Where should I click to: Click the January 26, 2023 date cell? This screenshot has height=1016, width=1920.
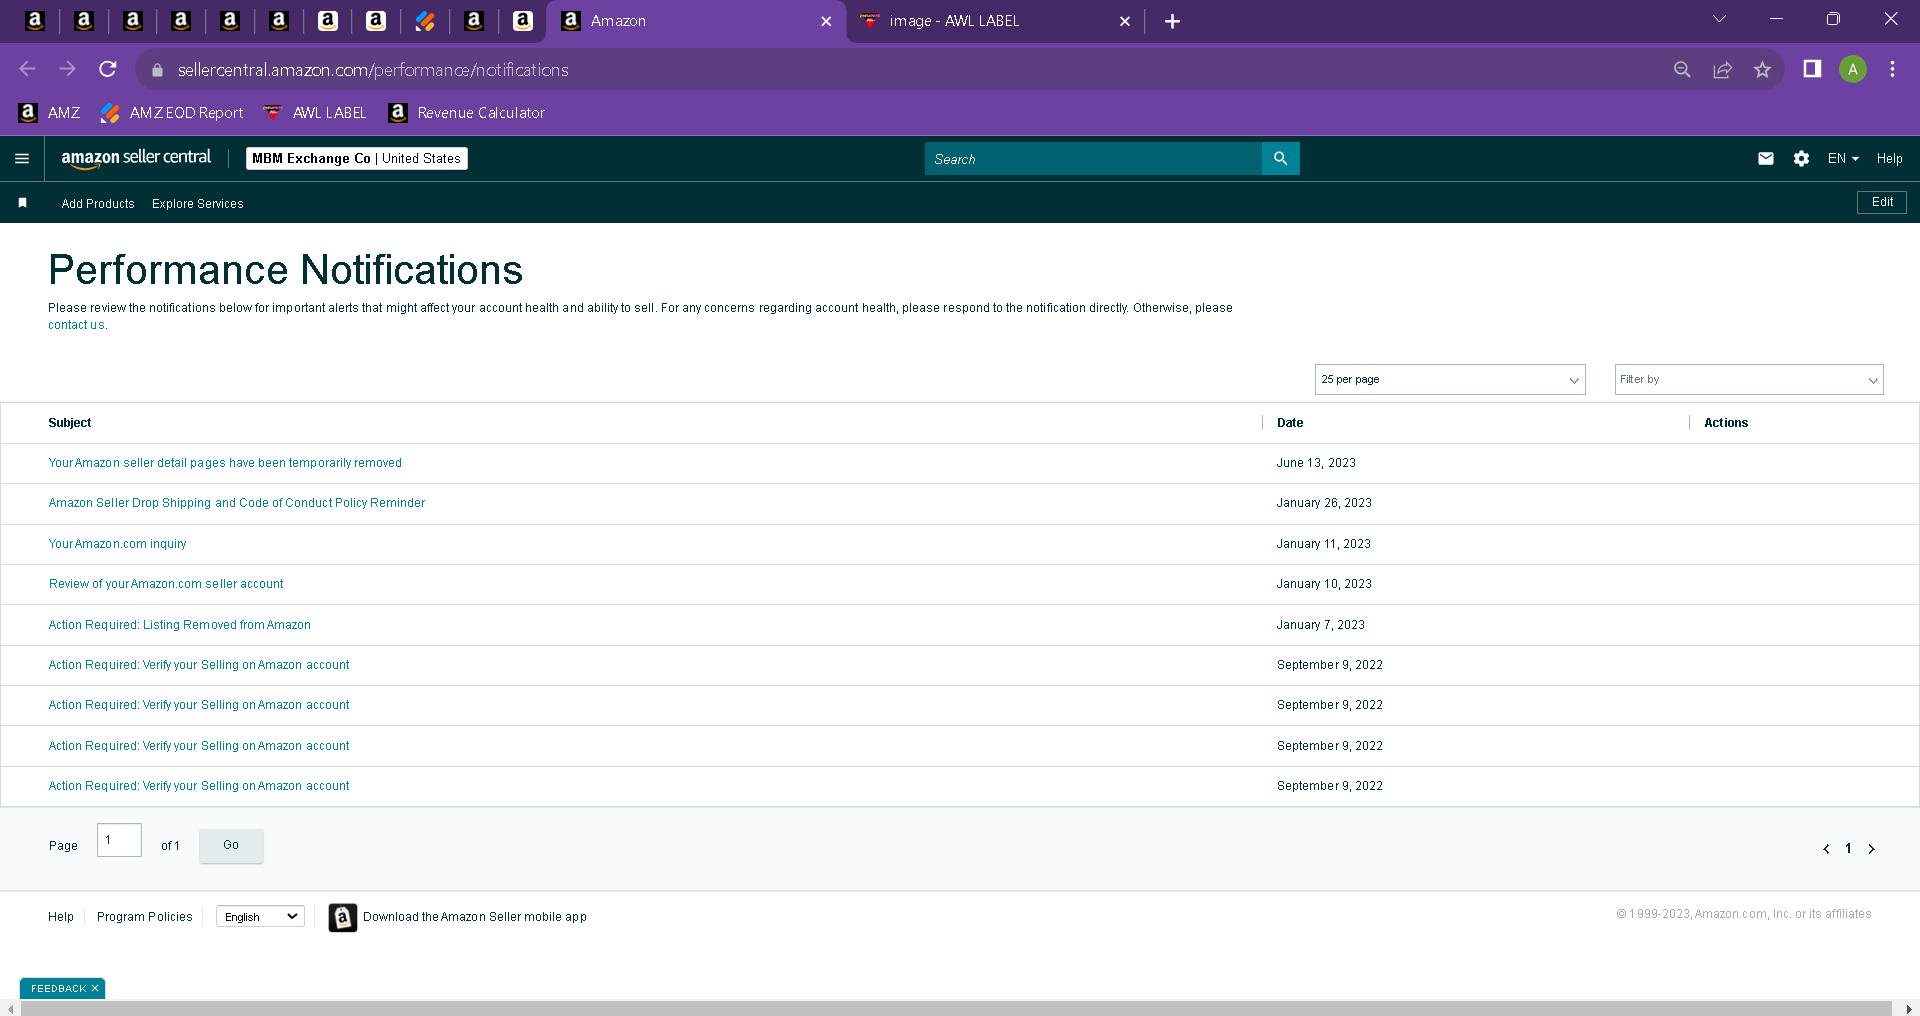click(1324, 503)
